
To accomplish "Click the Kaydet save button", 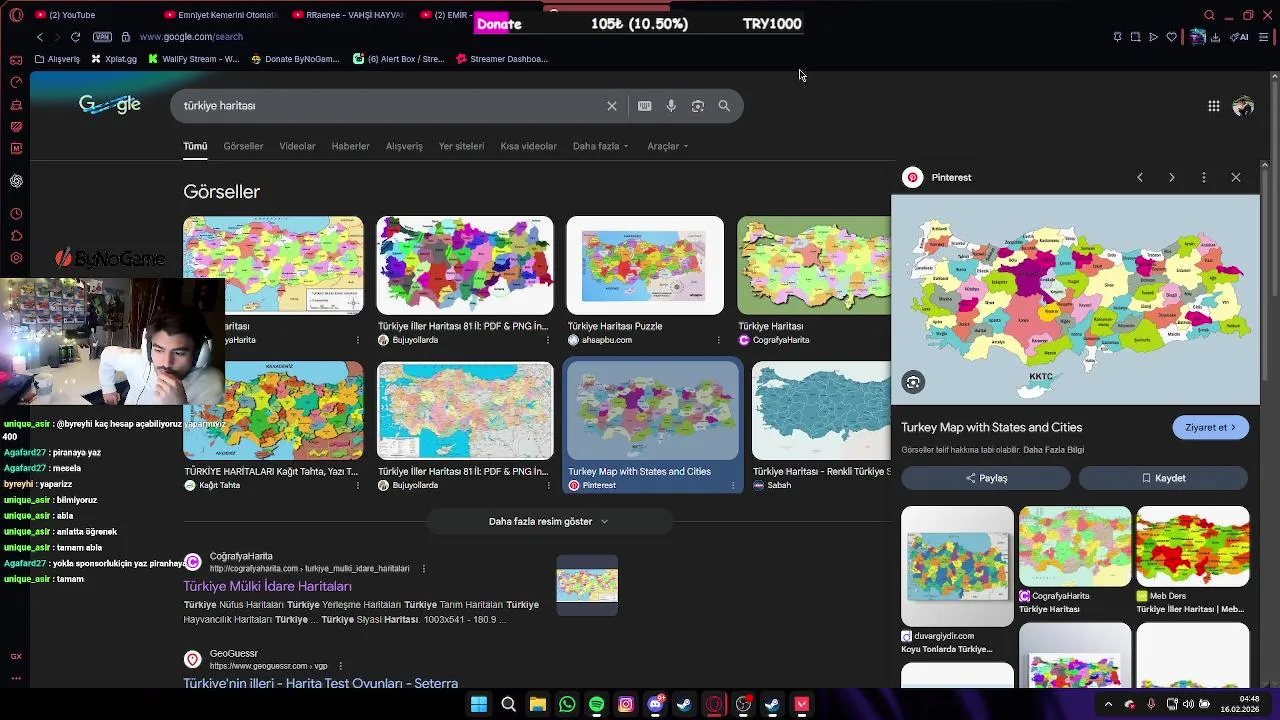I will pos(1163,478).
